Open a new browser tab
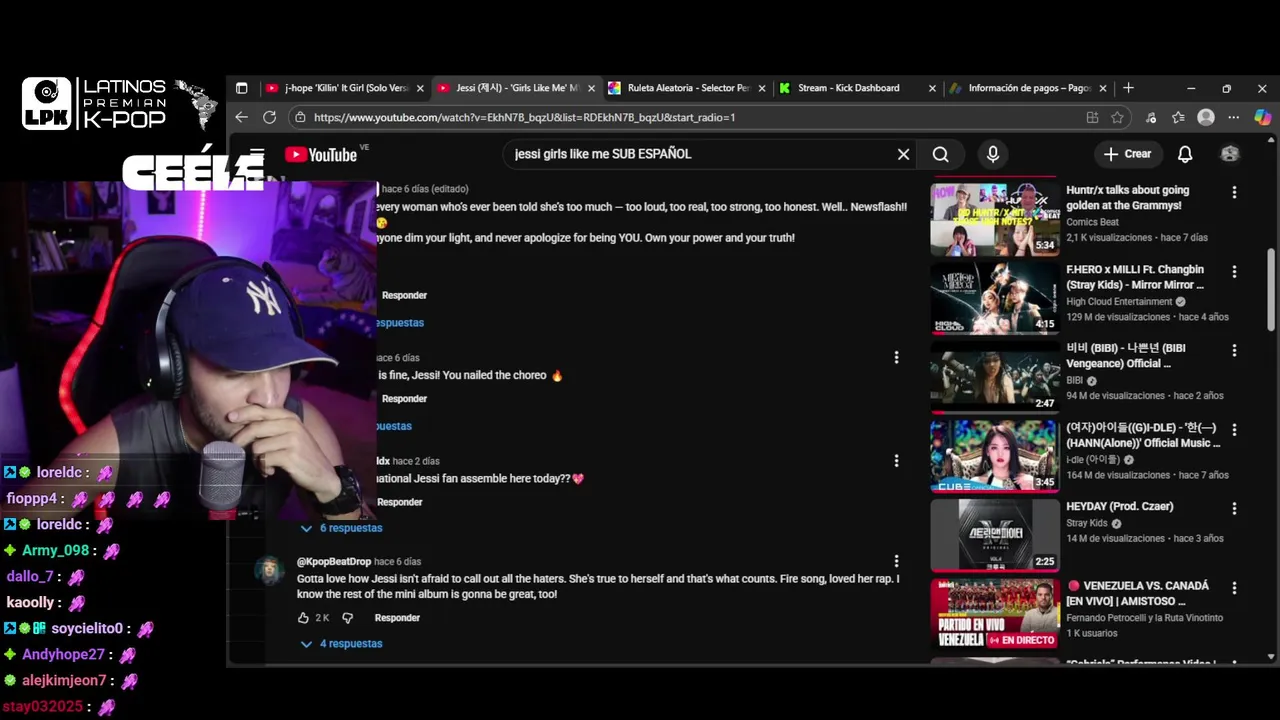Image resolution: width=1280 pixels, height=720 pixels. (x=1128, y=88)
